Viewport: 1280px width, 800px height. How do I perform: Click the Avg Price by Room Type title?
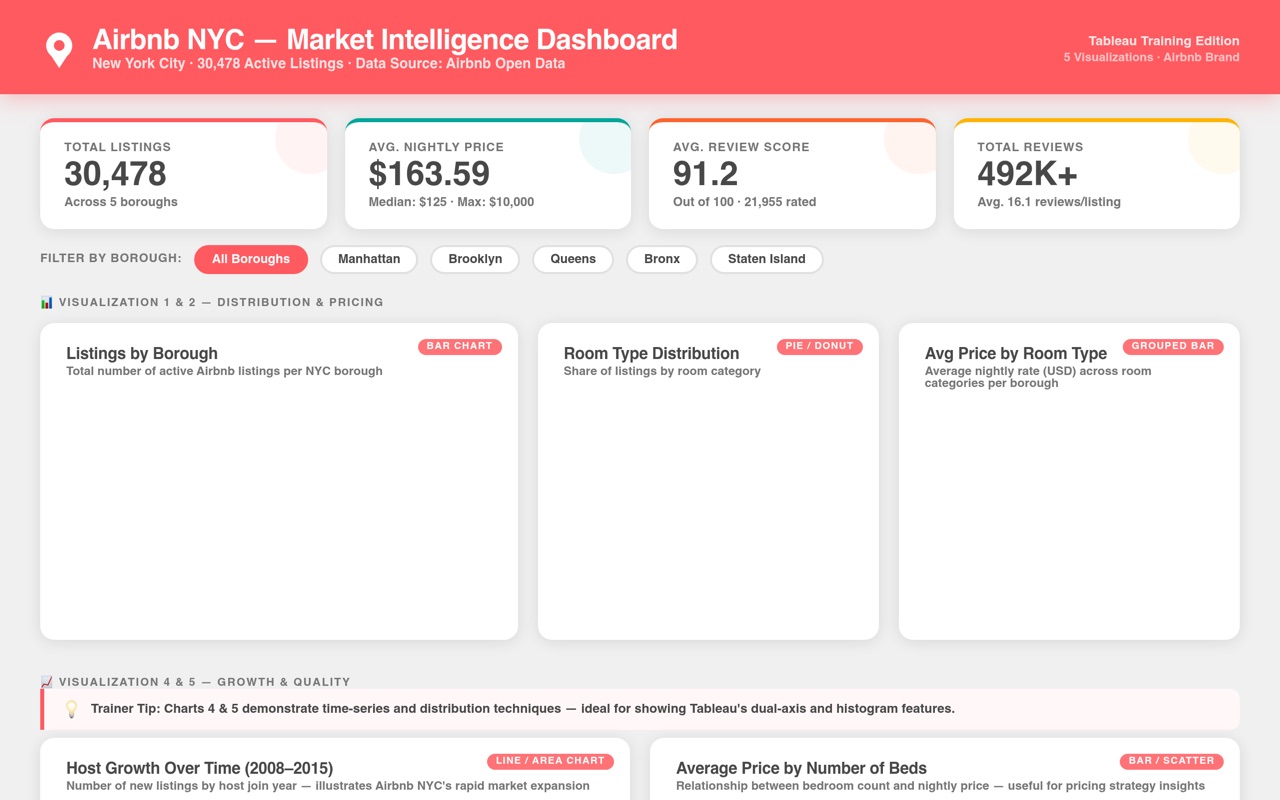(x=1016, y=354)
